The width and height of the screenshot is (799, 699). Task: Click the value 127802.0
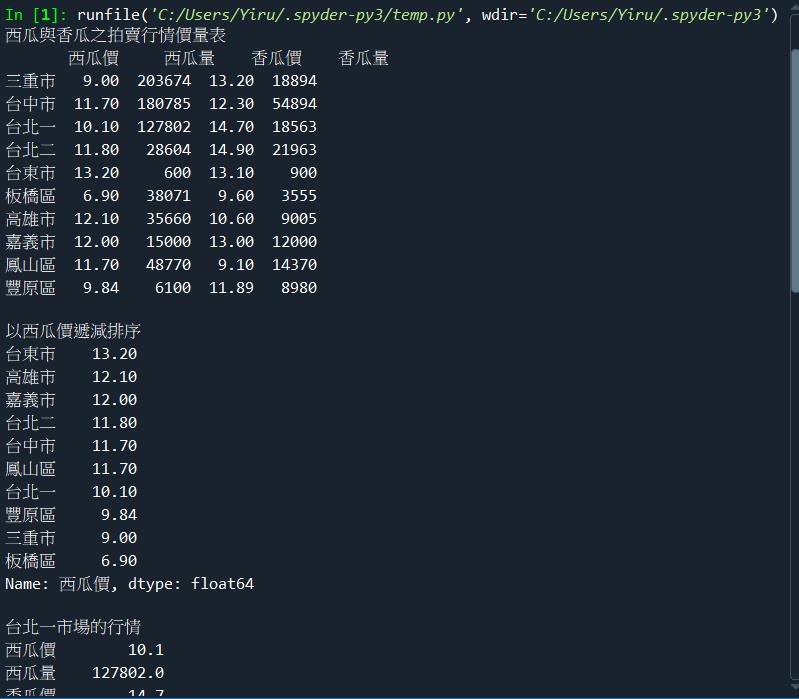[x=128, y=673]
